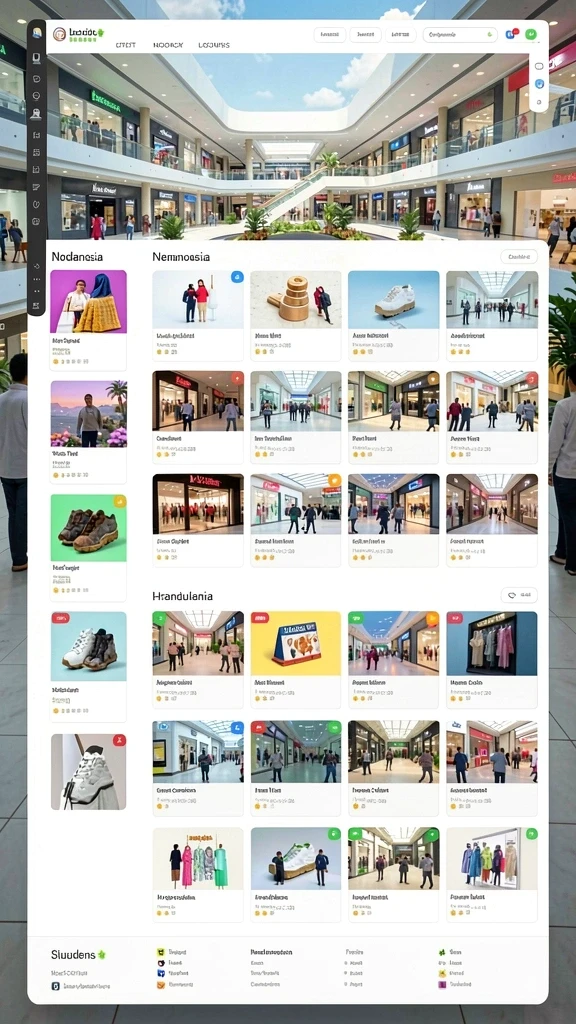Click the blue shield icon in right floating panel

[539, 84]
